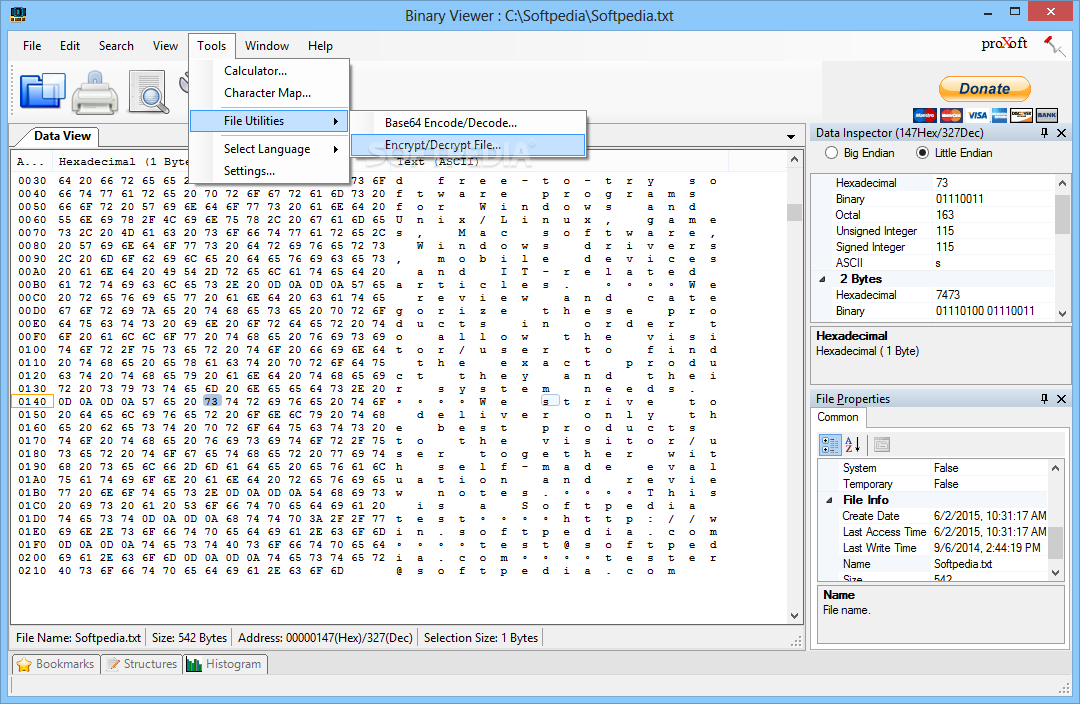Click the Histogram chart icon
Viewport: 1080px width, 704px height.
coord(194,664)
